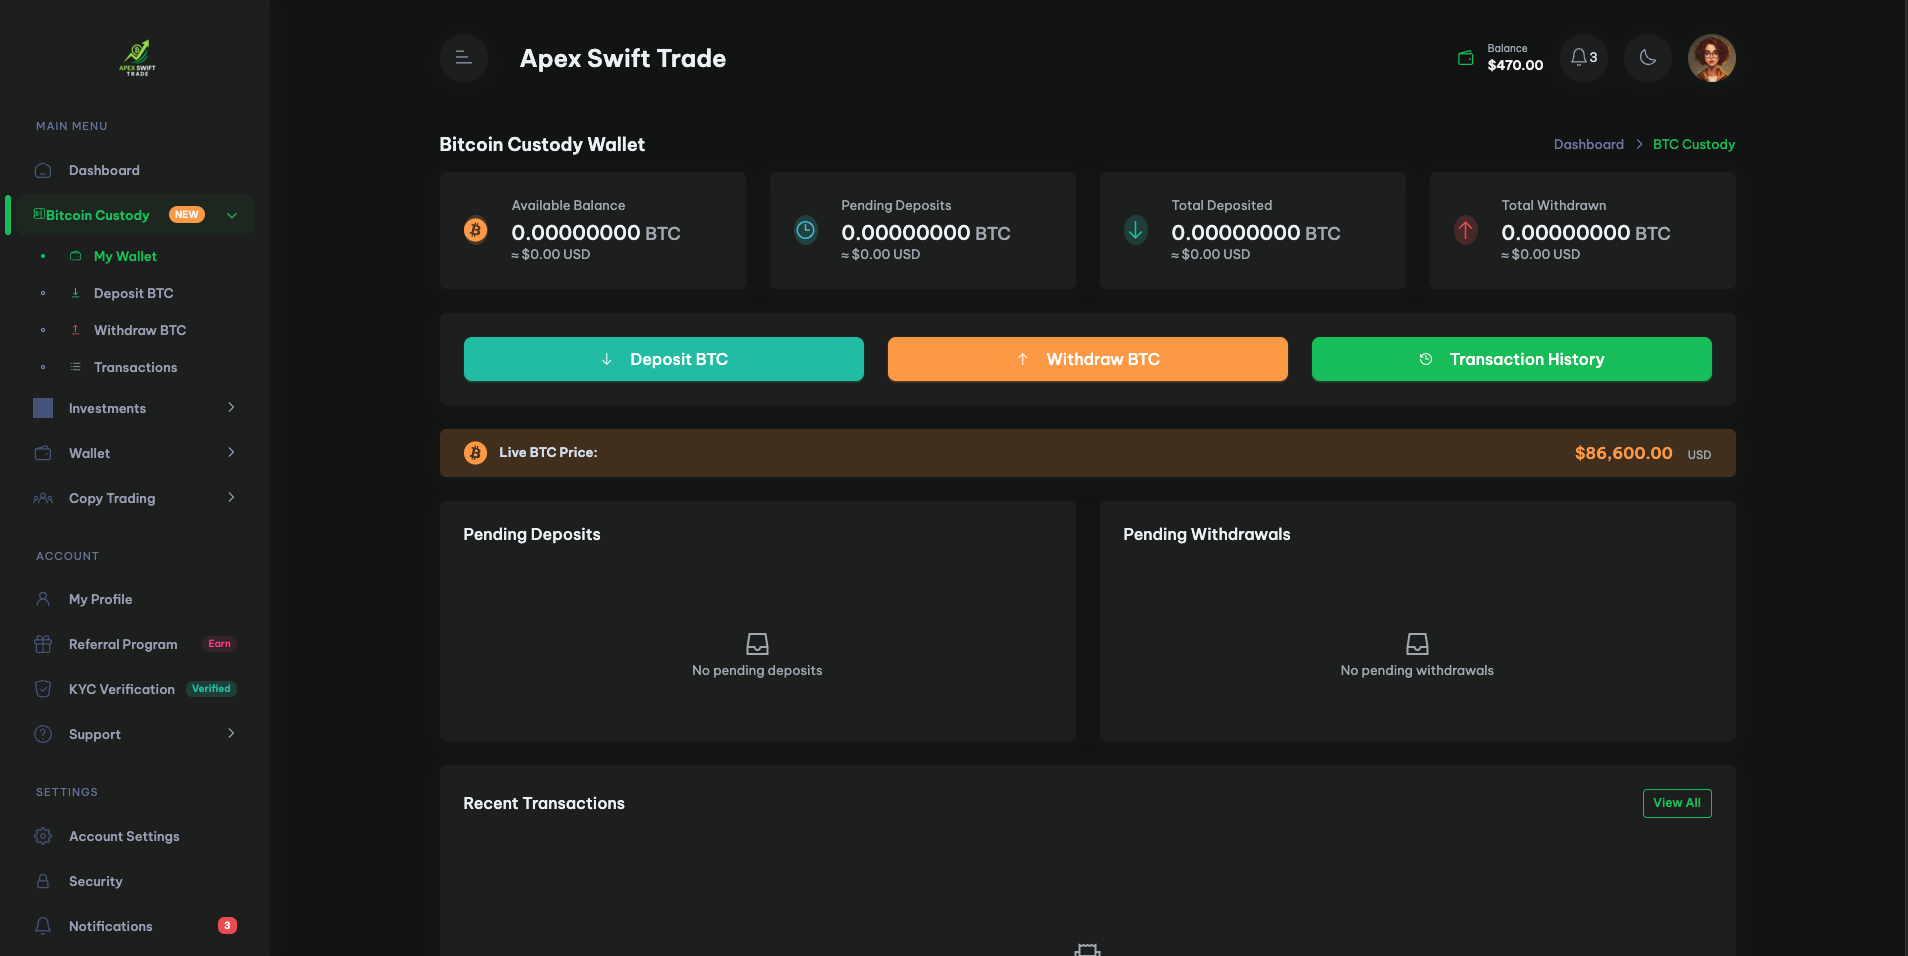Click the NEW badge on Bitcoin Custody
The height and width of the screenshot is (956, 1908).
click(x=186, y=214)
